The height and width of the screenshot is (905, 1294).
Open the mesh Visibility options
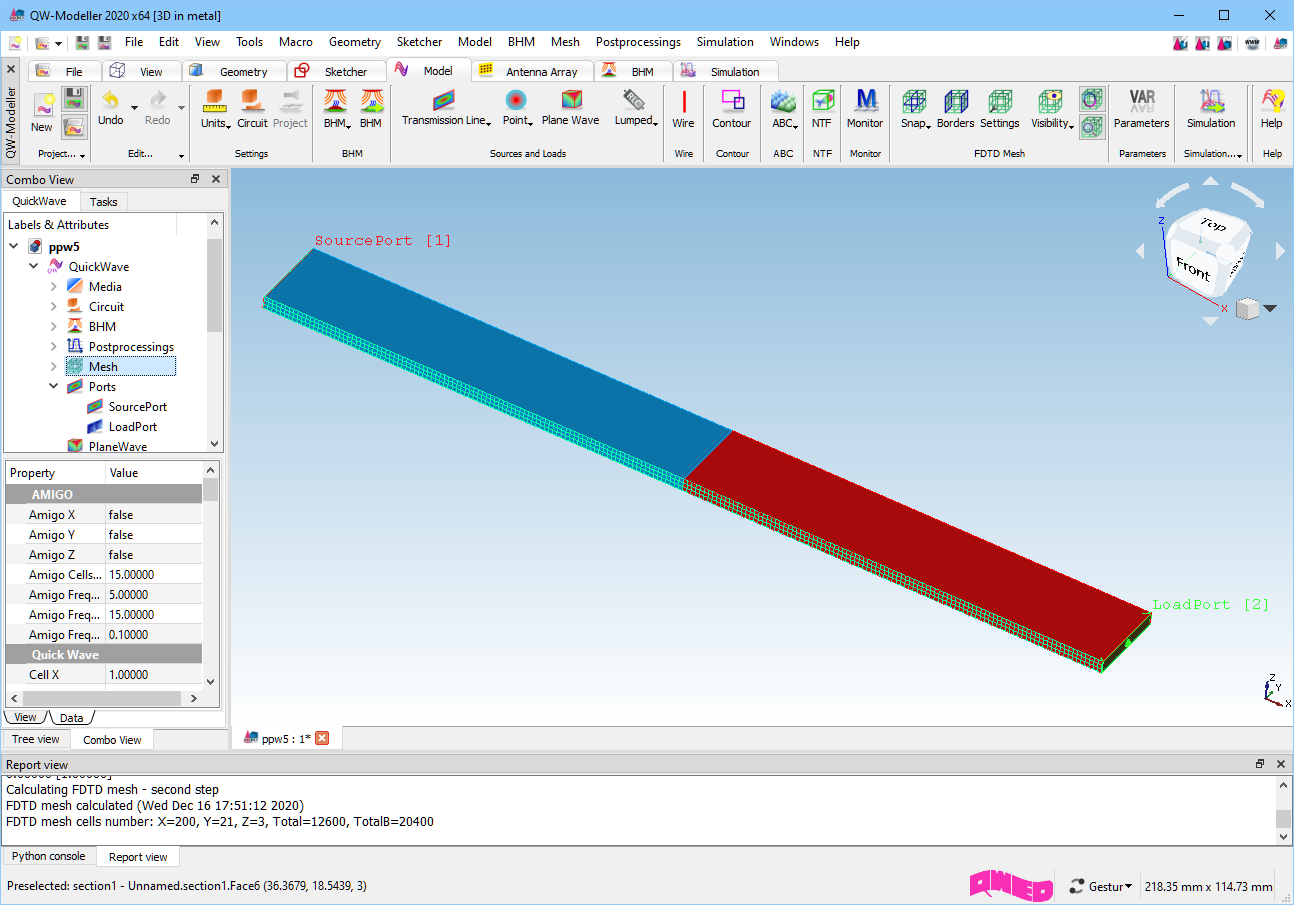coord(1052,110)
